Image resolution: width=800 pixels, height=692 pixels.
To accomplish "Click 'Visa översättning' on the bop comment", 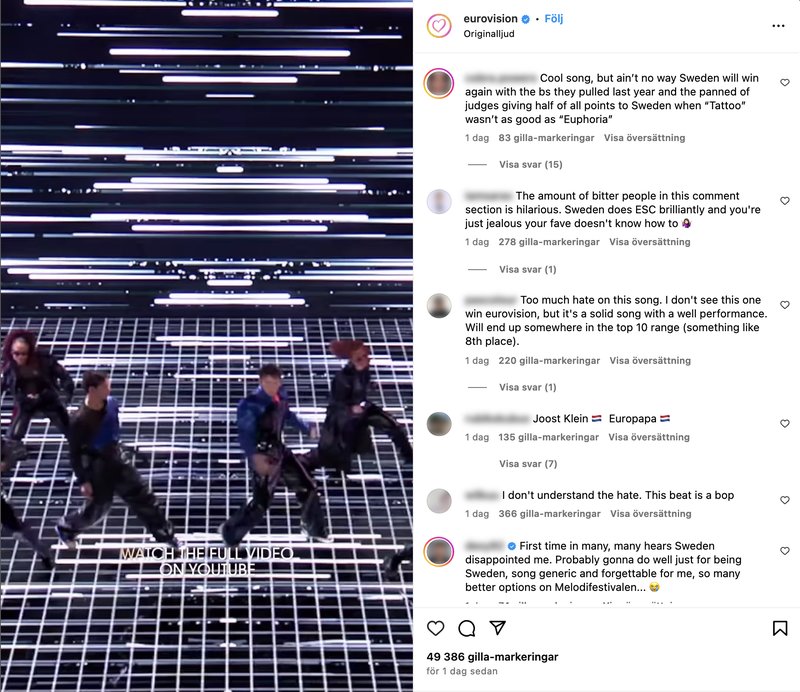I will 651,514.
